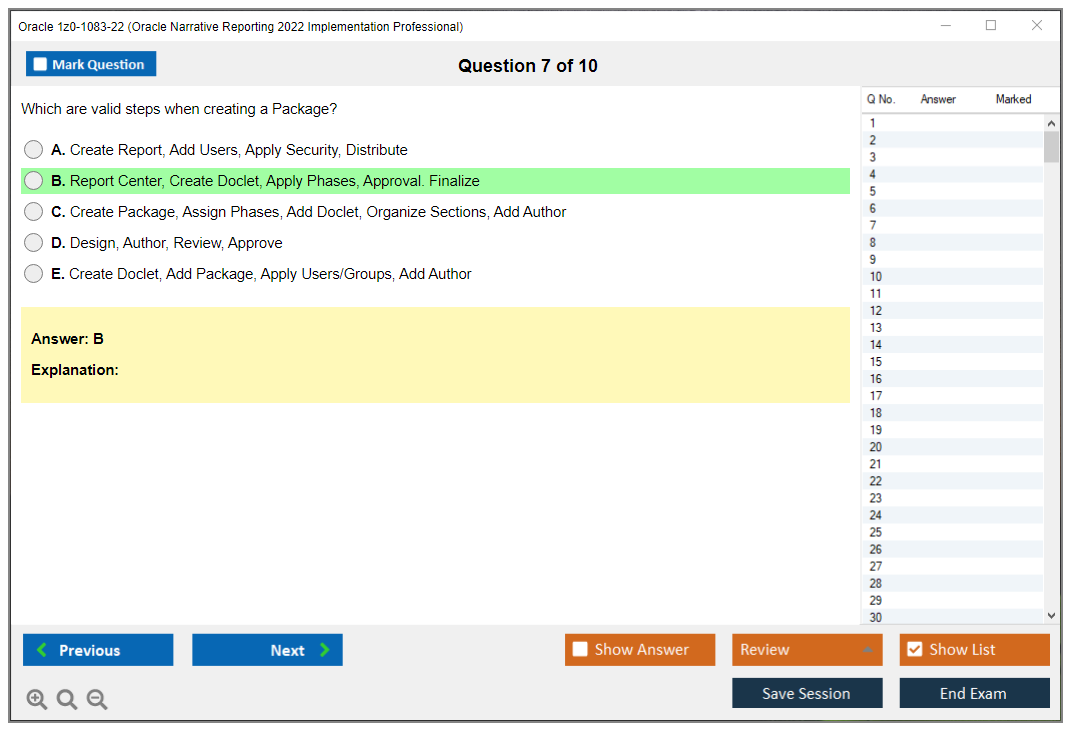This screenshot has height=735, width=1075.
Task: Maximize the exam window
Action: click(991, 26)
